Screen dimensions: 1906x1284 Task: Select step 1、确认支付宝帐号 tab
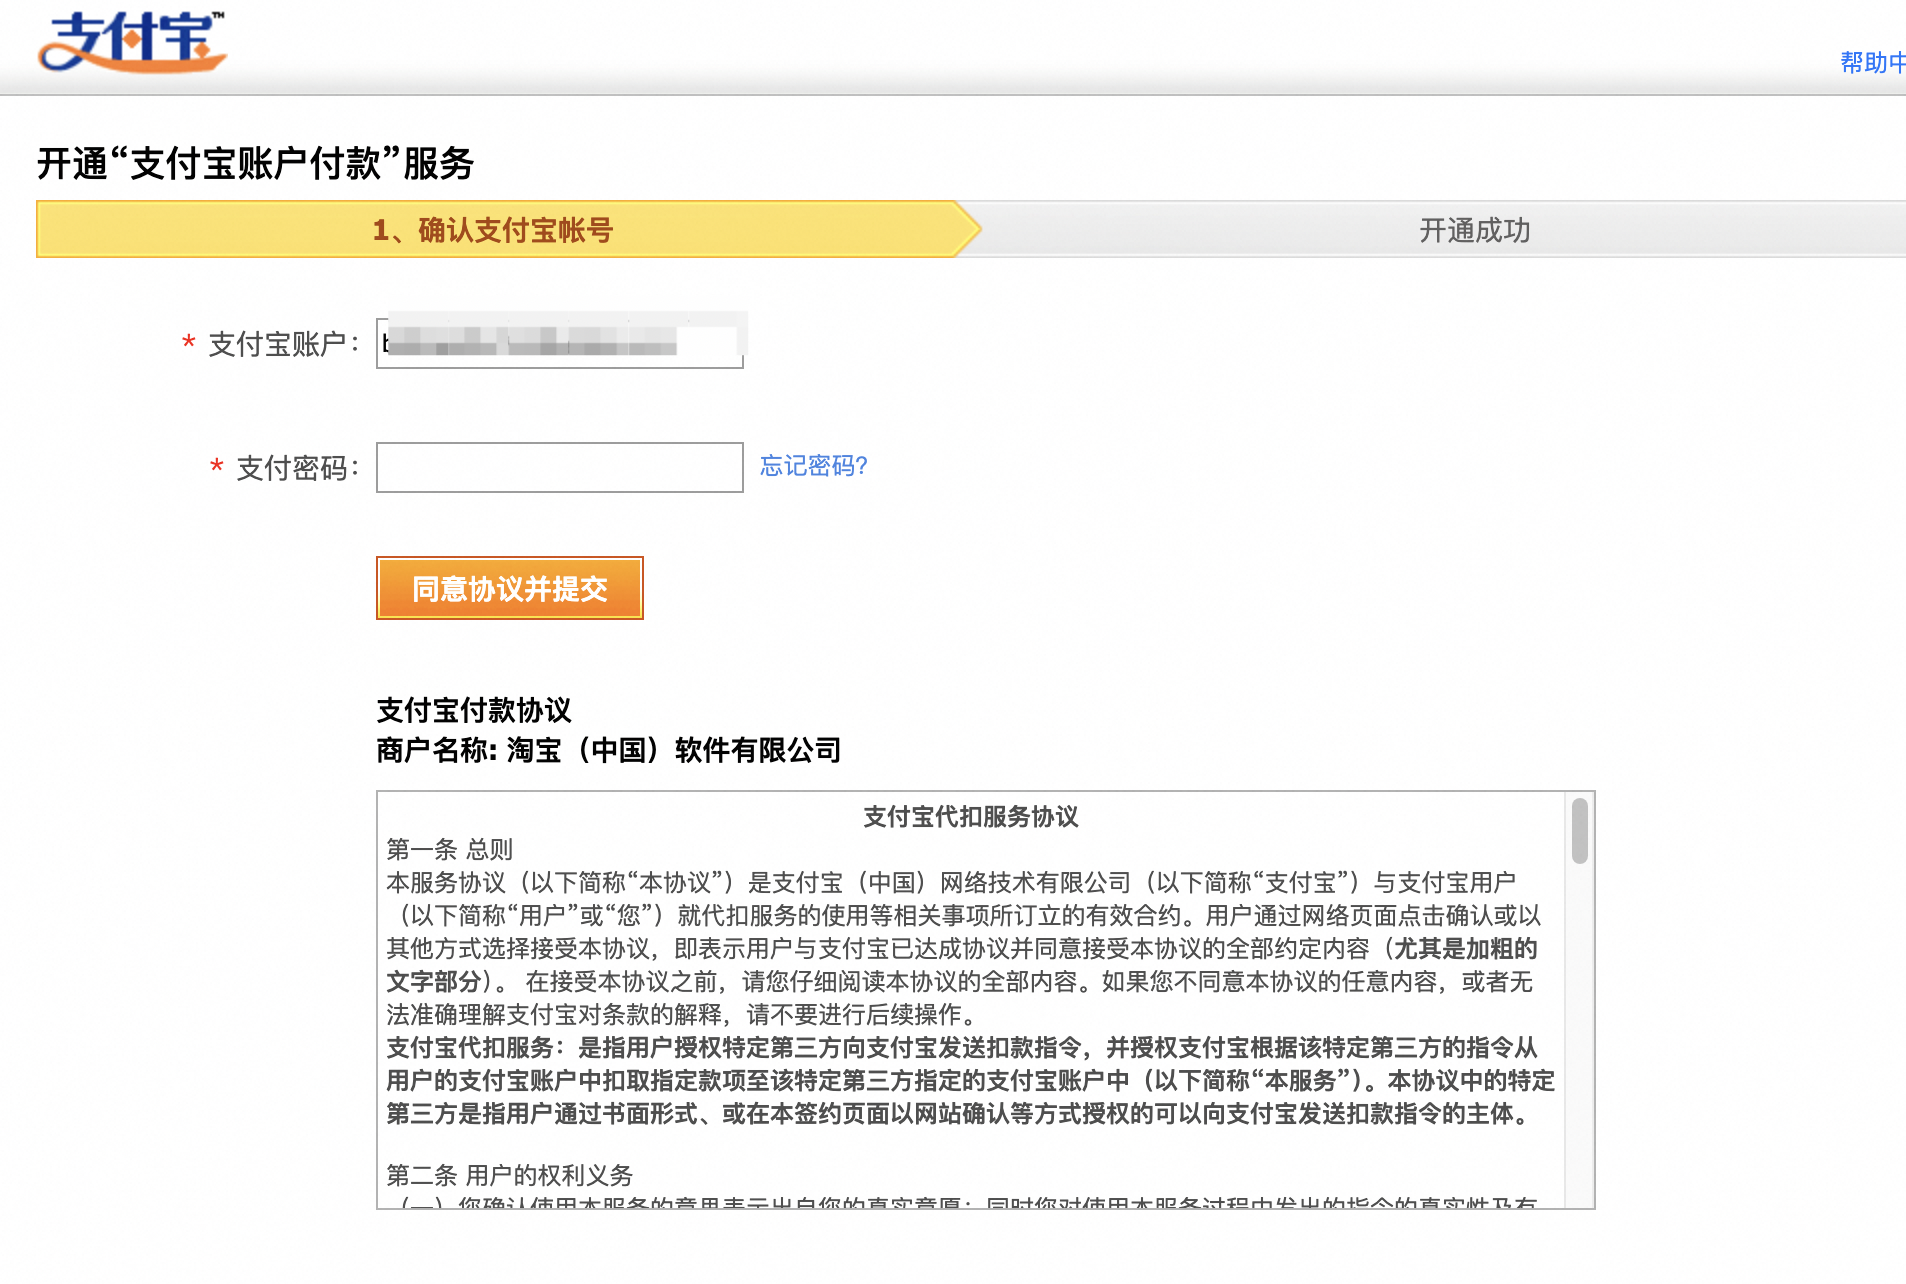tap(494, 230)
